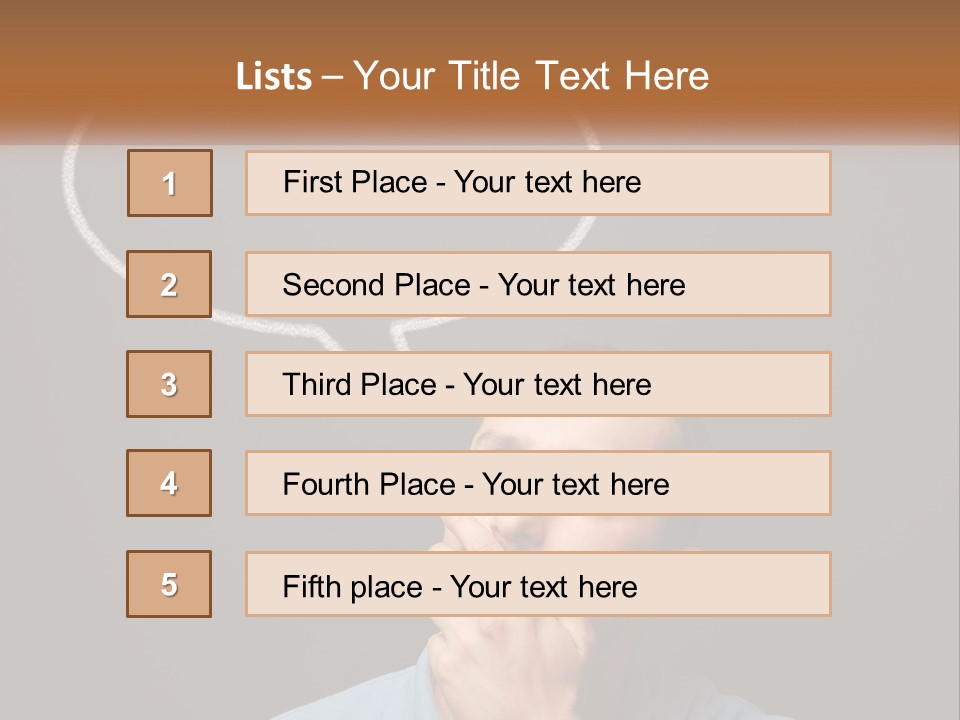Select the number 2 box
Image resolution: width=960 pixels, height=720 pixels.
coord(169,284)
